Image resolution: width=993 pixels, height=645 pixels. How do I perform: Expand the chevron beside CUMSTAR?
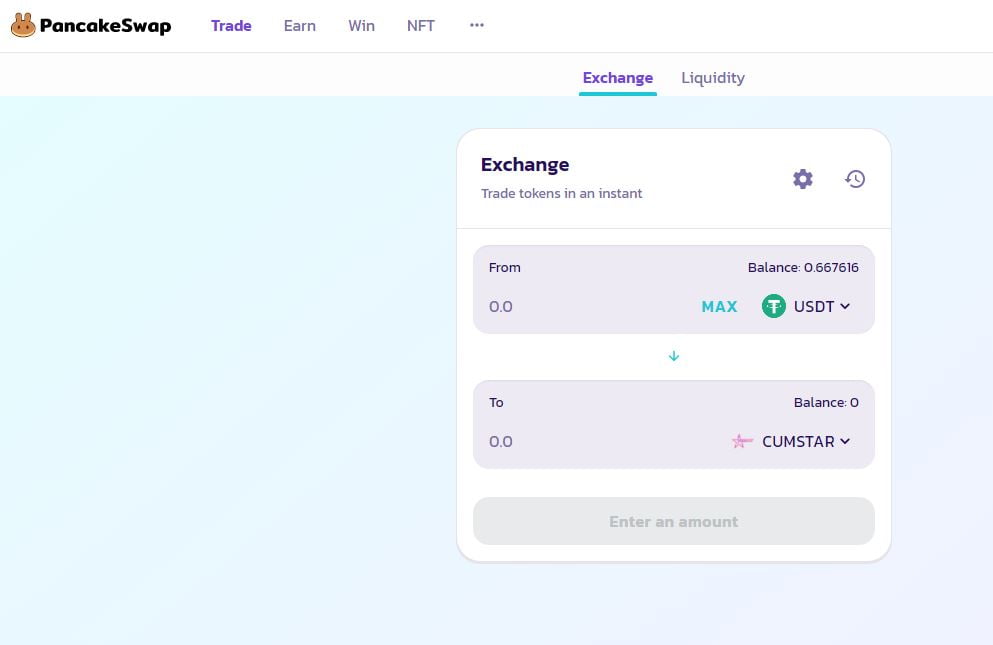(845, 442)
